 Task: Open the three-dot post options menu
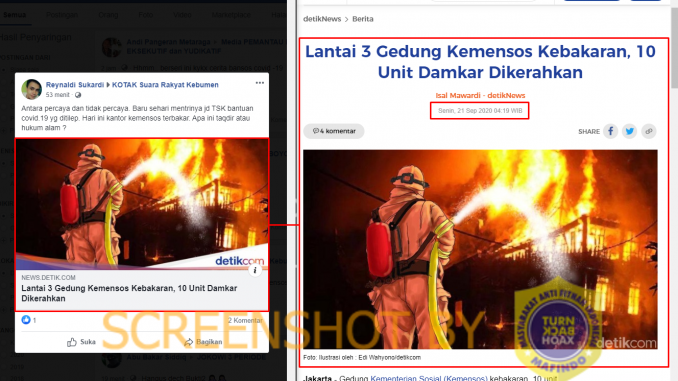coord(259,83)
